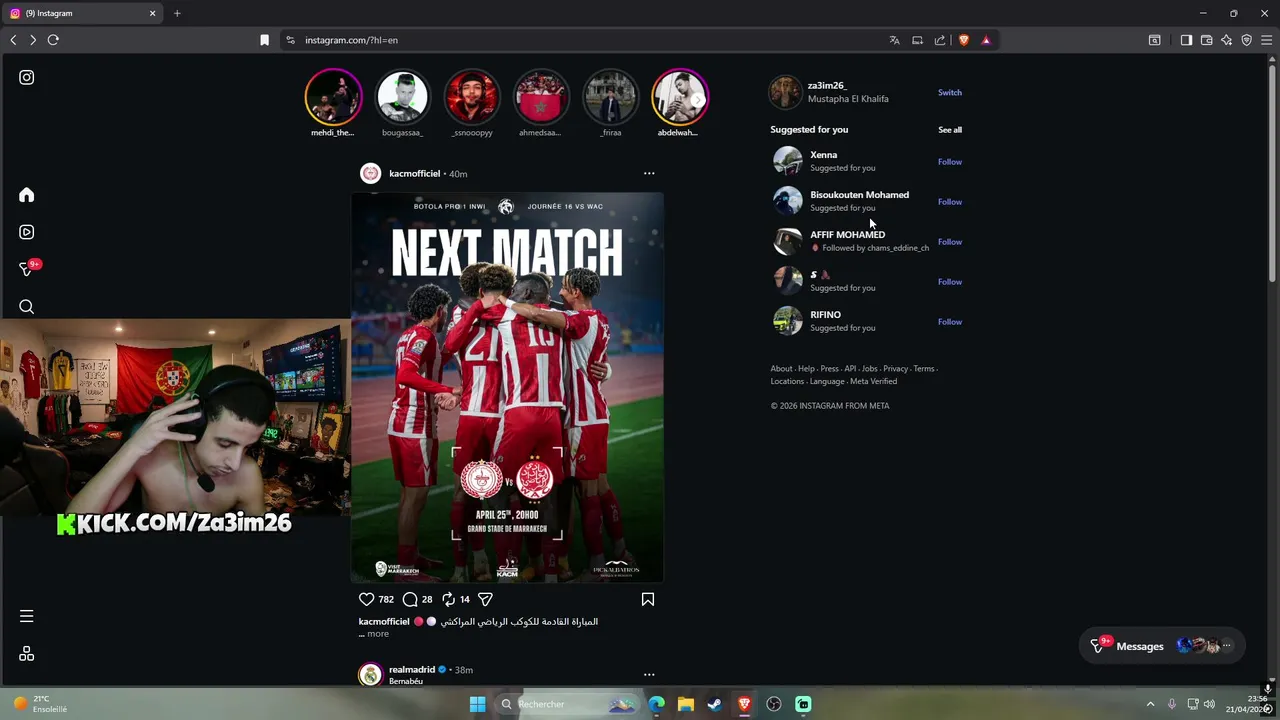The height and width of the screenshot is (720, 1280).
Task: Switch to the Instagram browser tab
Action: (82, 13)
